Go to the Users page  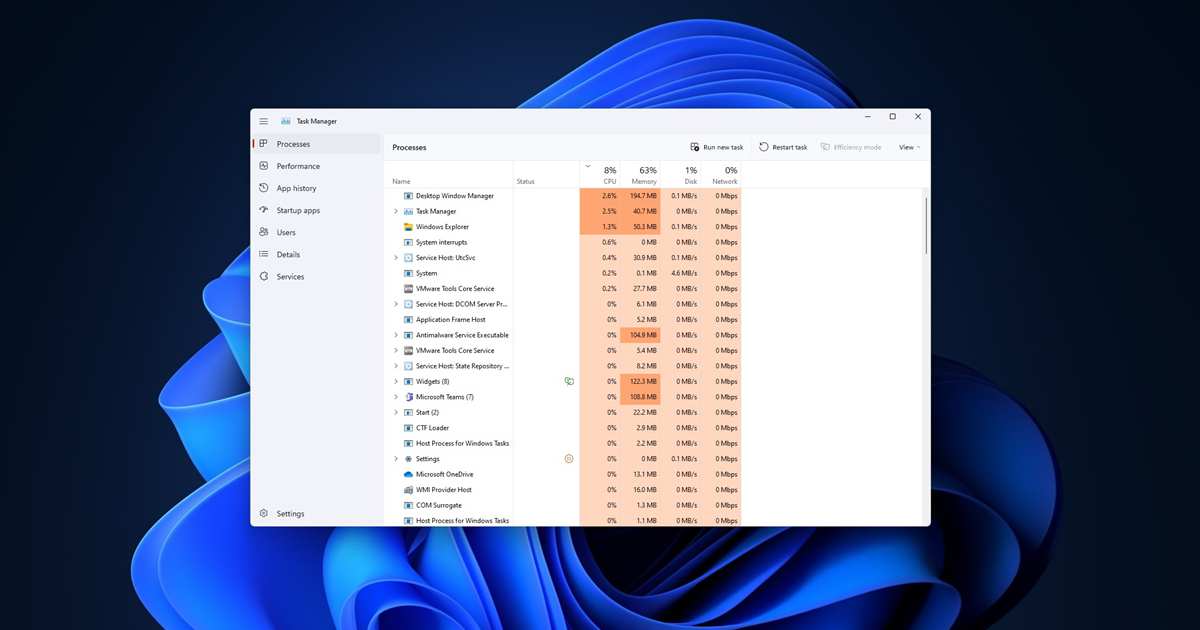(316, 232)
